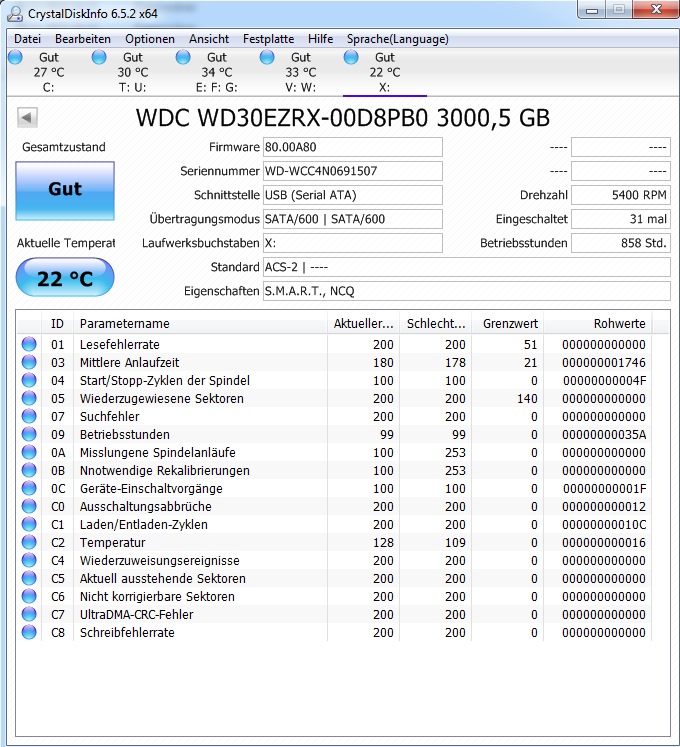Select the C: drive tab at 27 °C
This screenshot has height=747, width=680.
[48, 72]
